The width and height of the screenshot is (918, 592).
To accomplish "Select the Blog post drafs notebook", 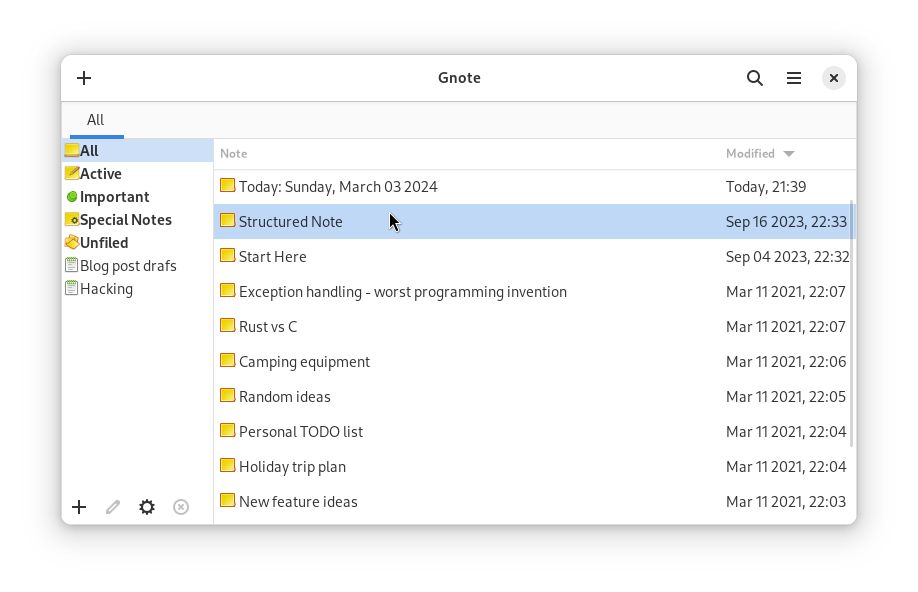I will pyautogui.click(x=127, y=266).
